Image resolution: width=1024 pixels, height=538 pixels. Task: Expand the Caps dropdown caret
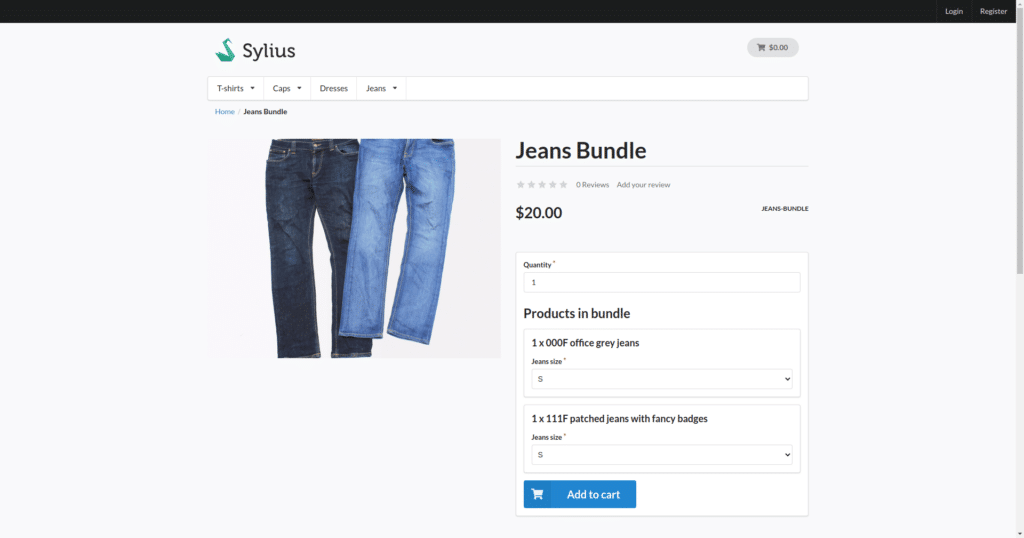299,88
